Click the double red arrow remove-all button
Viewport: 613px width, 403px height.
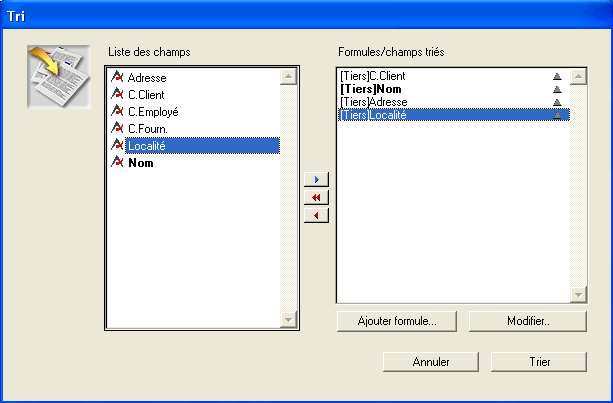[x=316, y=197]
